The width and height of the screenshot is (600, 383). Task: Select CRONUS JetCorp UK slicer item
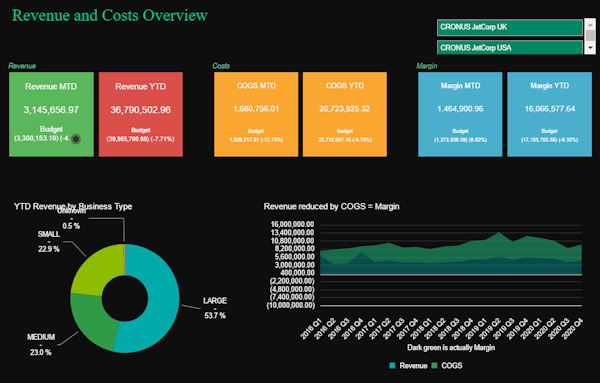[x=510, y=27]
